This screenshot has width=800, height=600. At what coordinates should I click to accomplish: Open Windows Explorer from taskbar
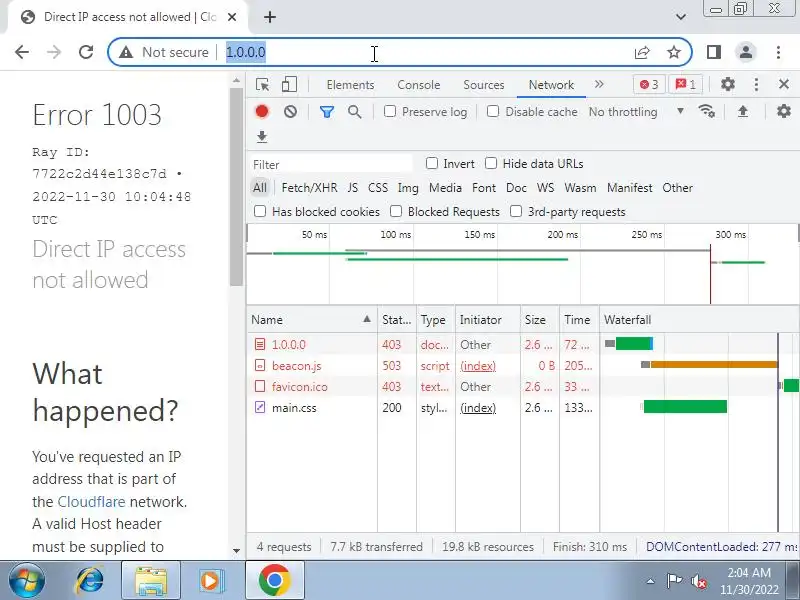(151, 581)
